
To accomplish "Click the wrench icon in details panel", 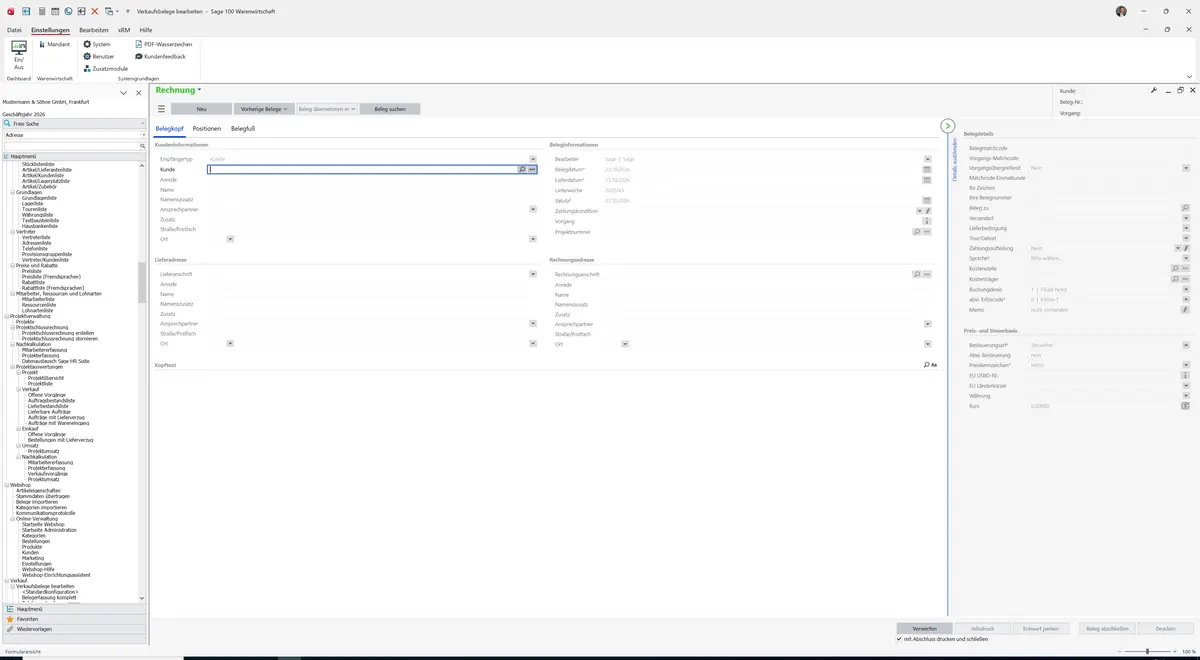I will [1154, 91].
